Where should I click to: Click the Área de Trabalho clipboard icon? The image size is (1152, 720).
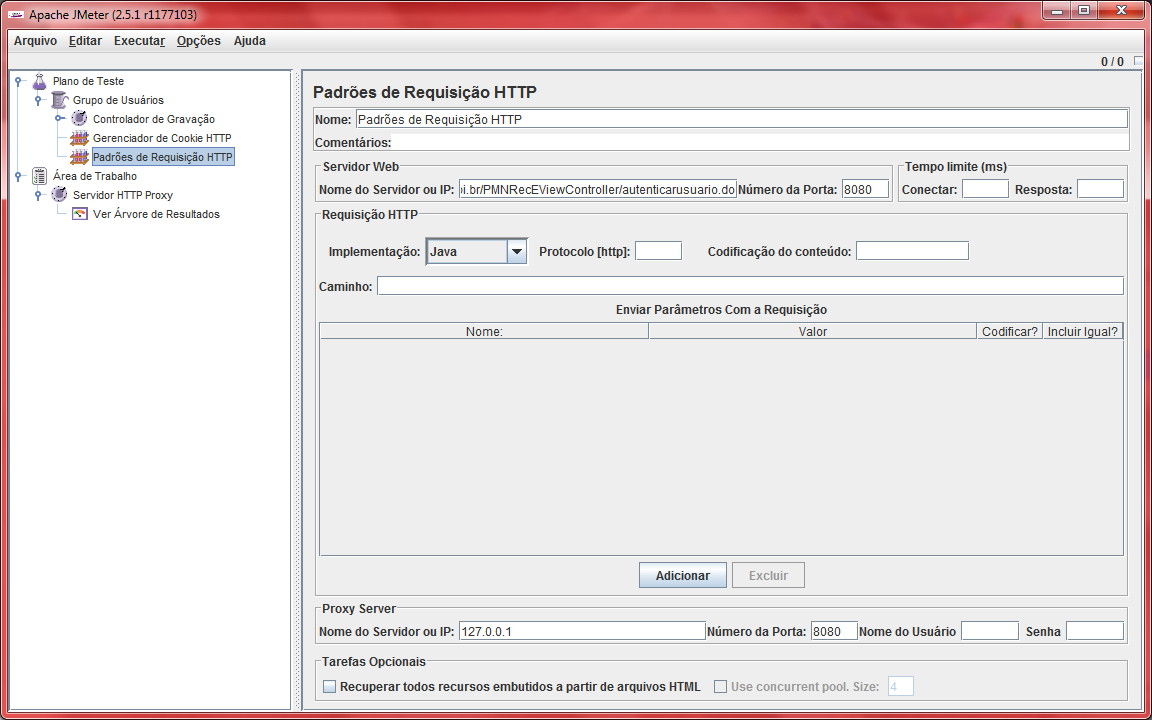click(40, 176)
